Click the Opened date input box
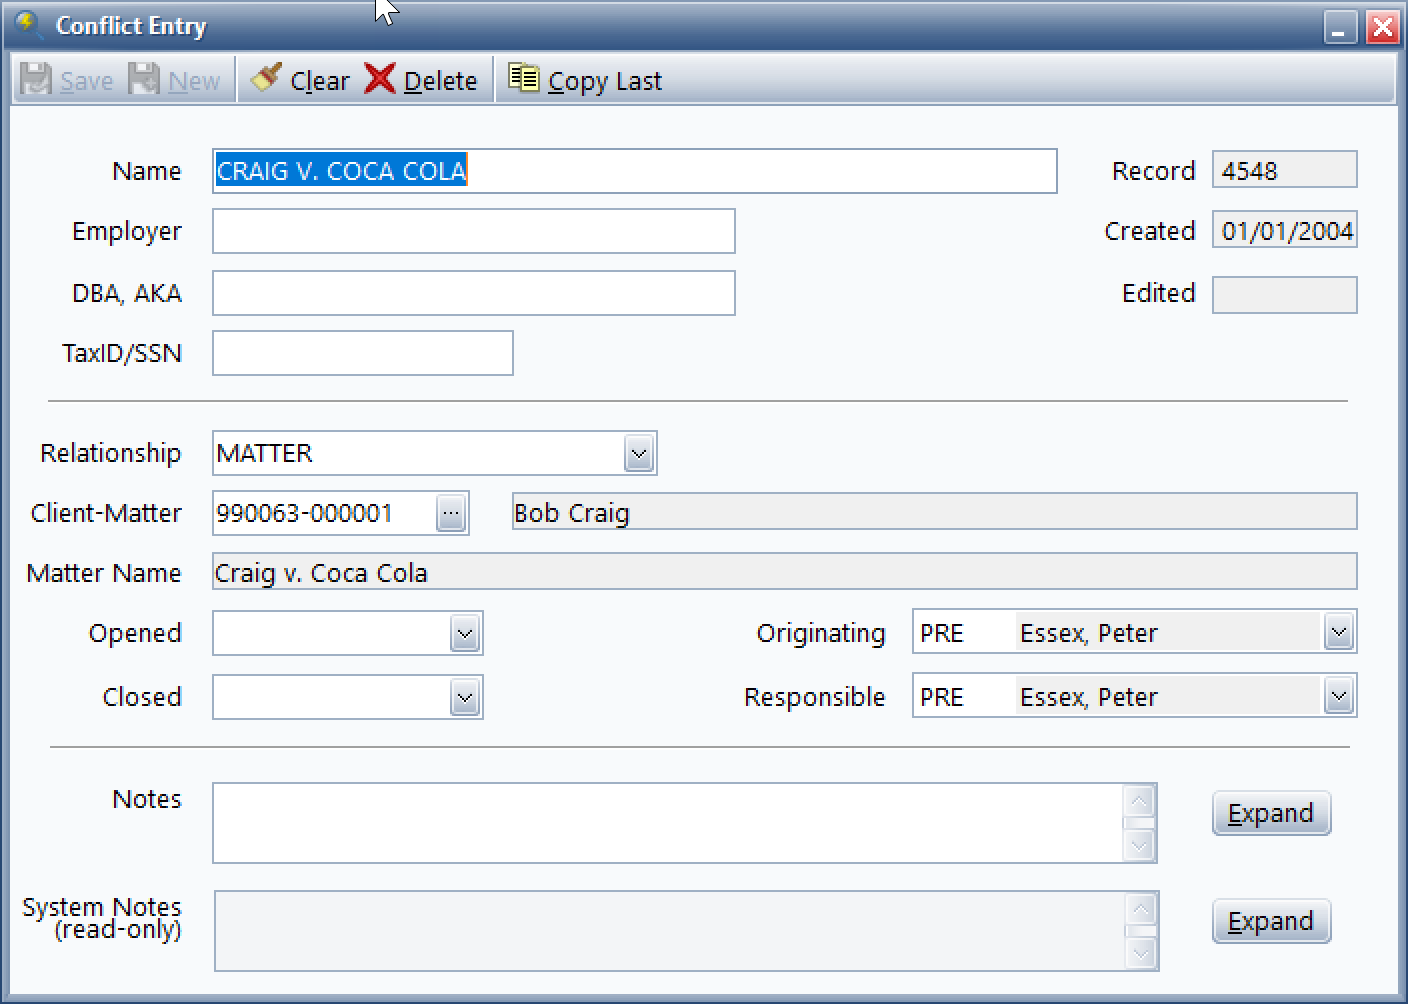 click(x=331, y=633)
